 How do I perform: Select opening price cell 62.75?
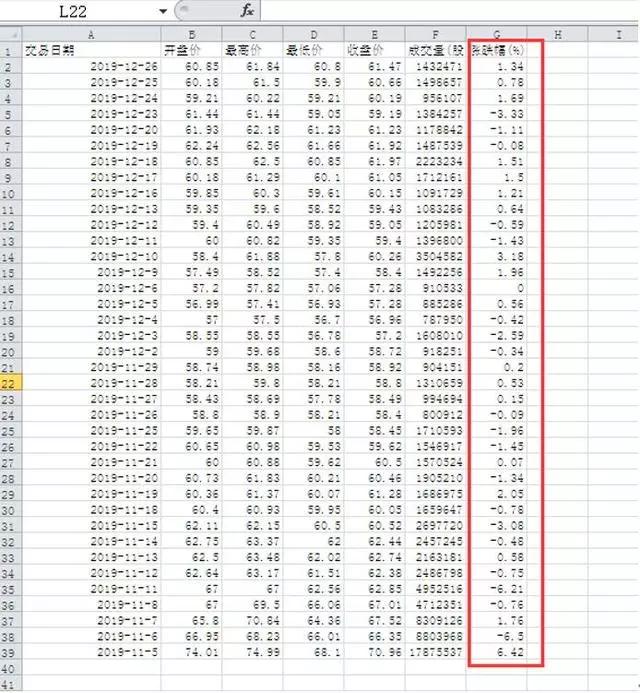click(x=191, y=541)
